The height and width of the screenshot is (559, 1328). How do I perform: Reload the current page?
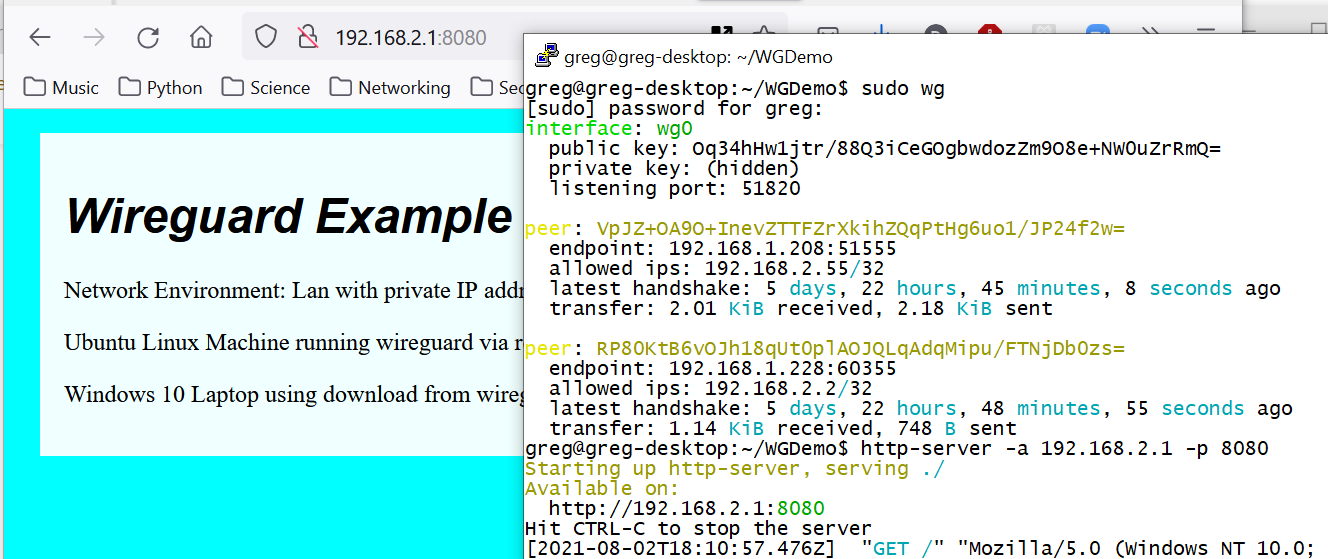point(148,38)
